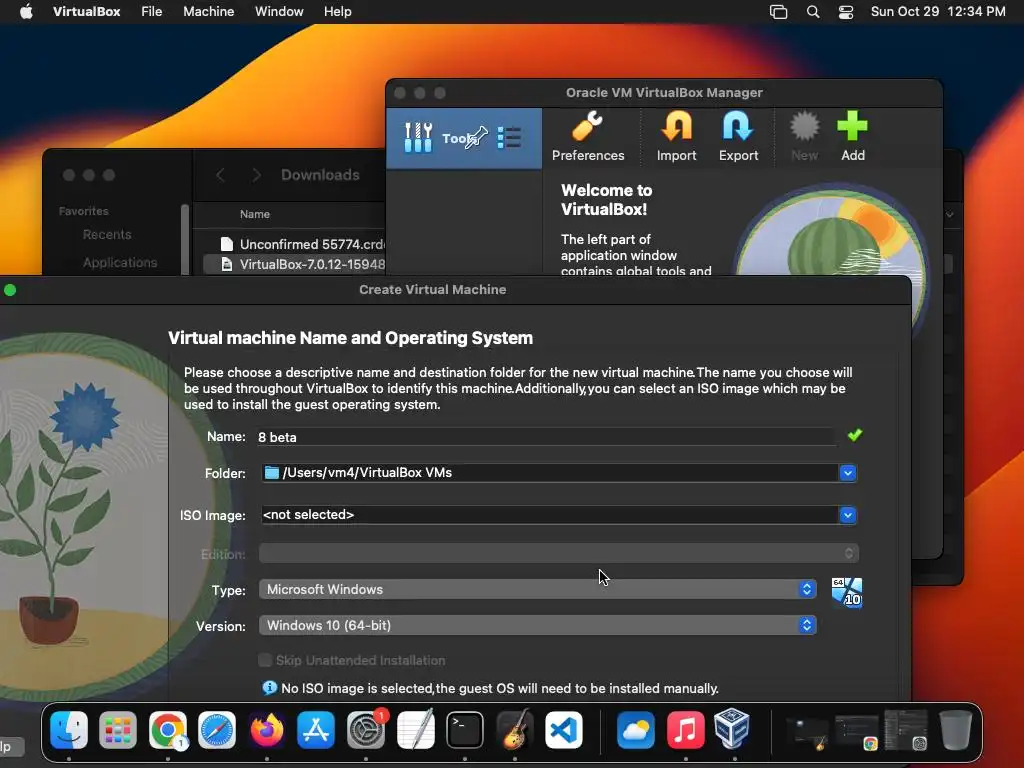Click the Export appliance icon
Image resolution: width=1024 pixels, height=768 pixels.
[x=738, y=137]
